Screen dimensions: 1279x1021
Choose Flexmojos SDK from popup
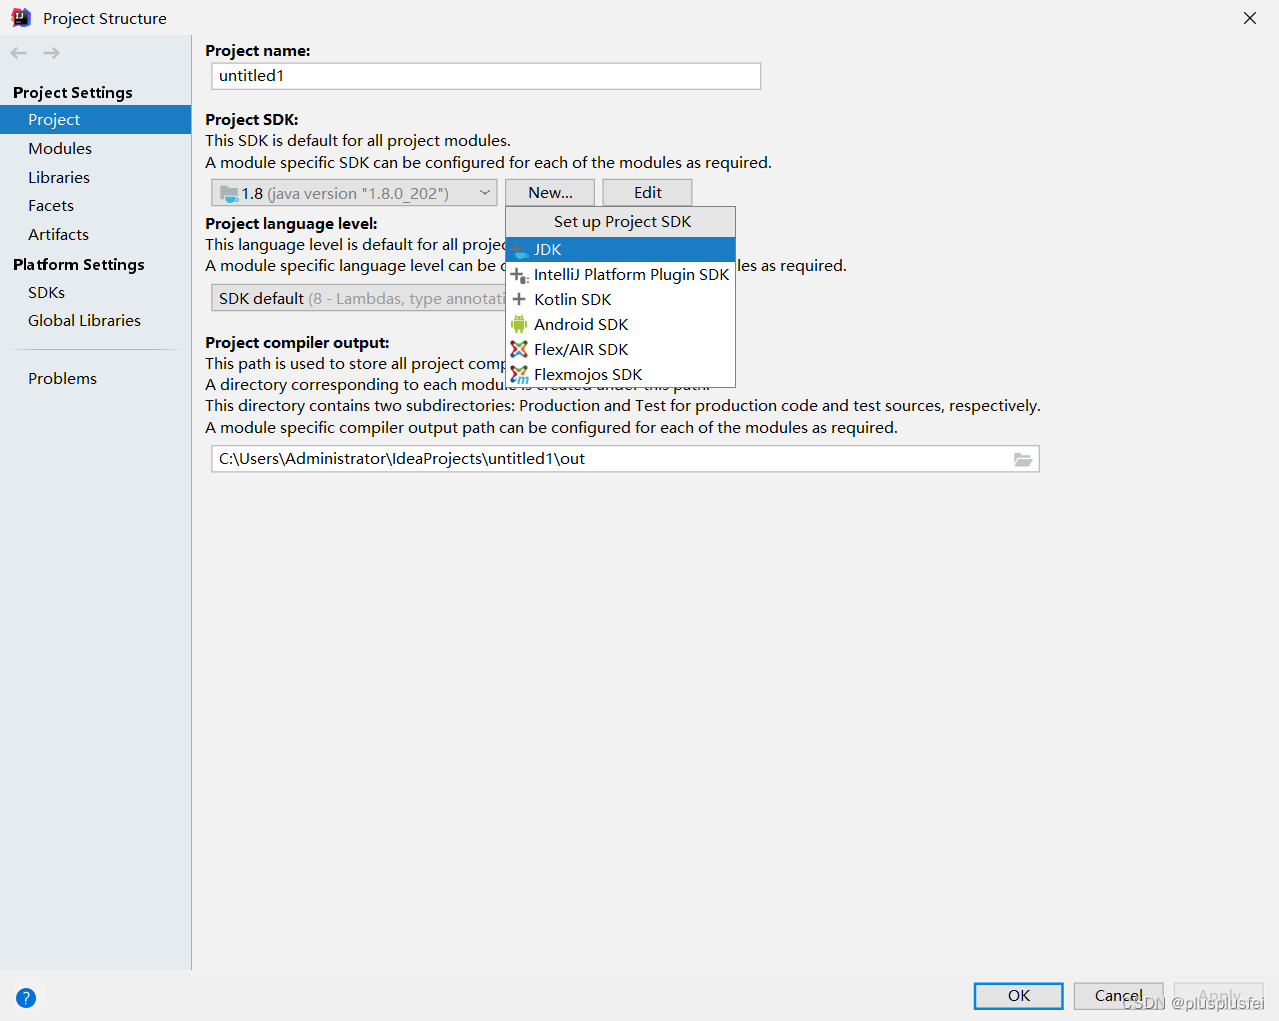[x=621, y=374]
